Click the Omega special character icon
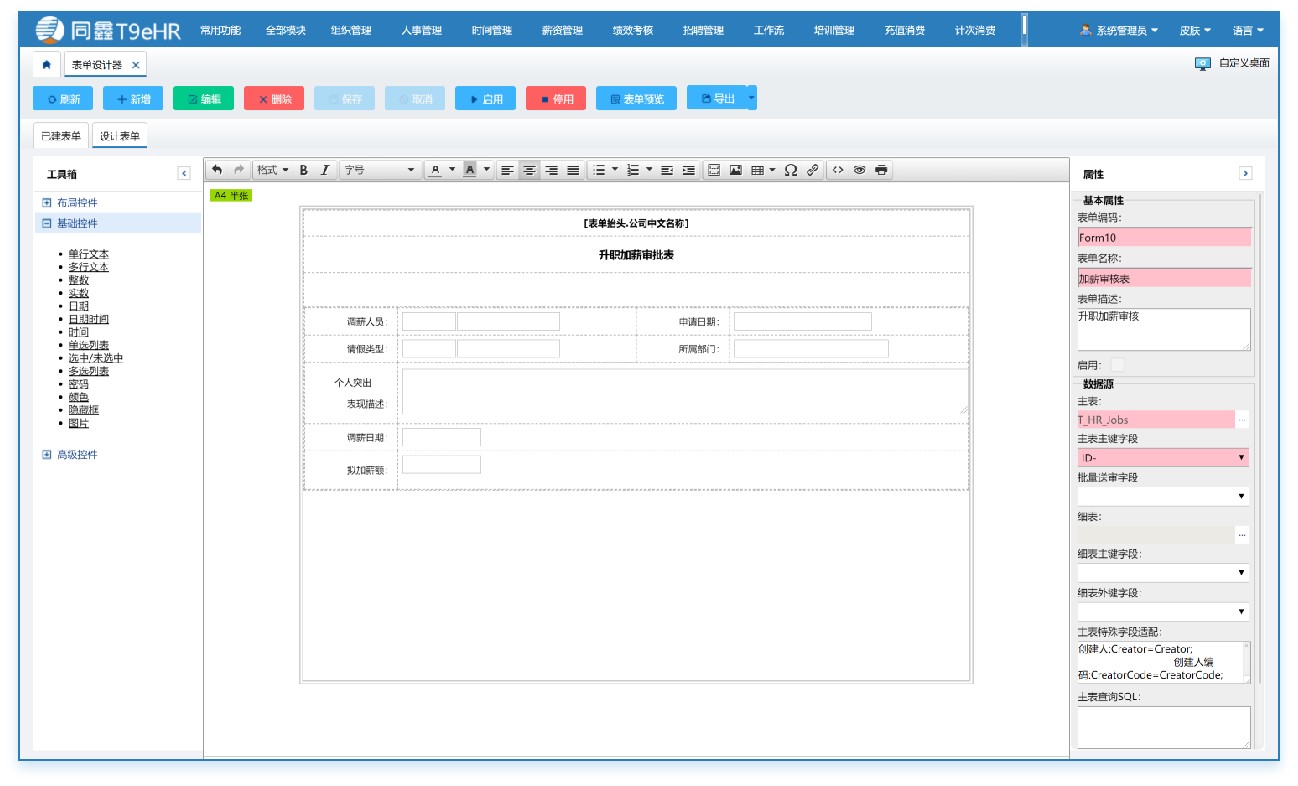This screenshot has width=1298, height=786. click(790, 170)
